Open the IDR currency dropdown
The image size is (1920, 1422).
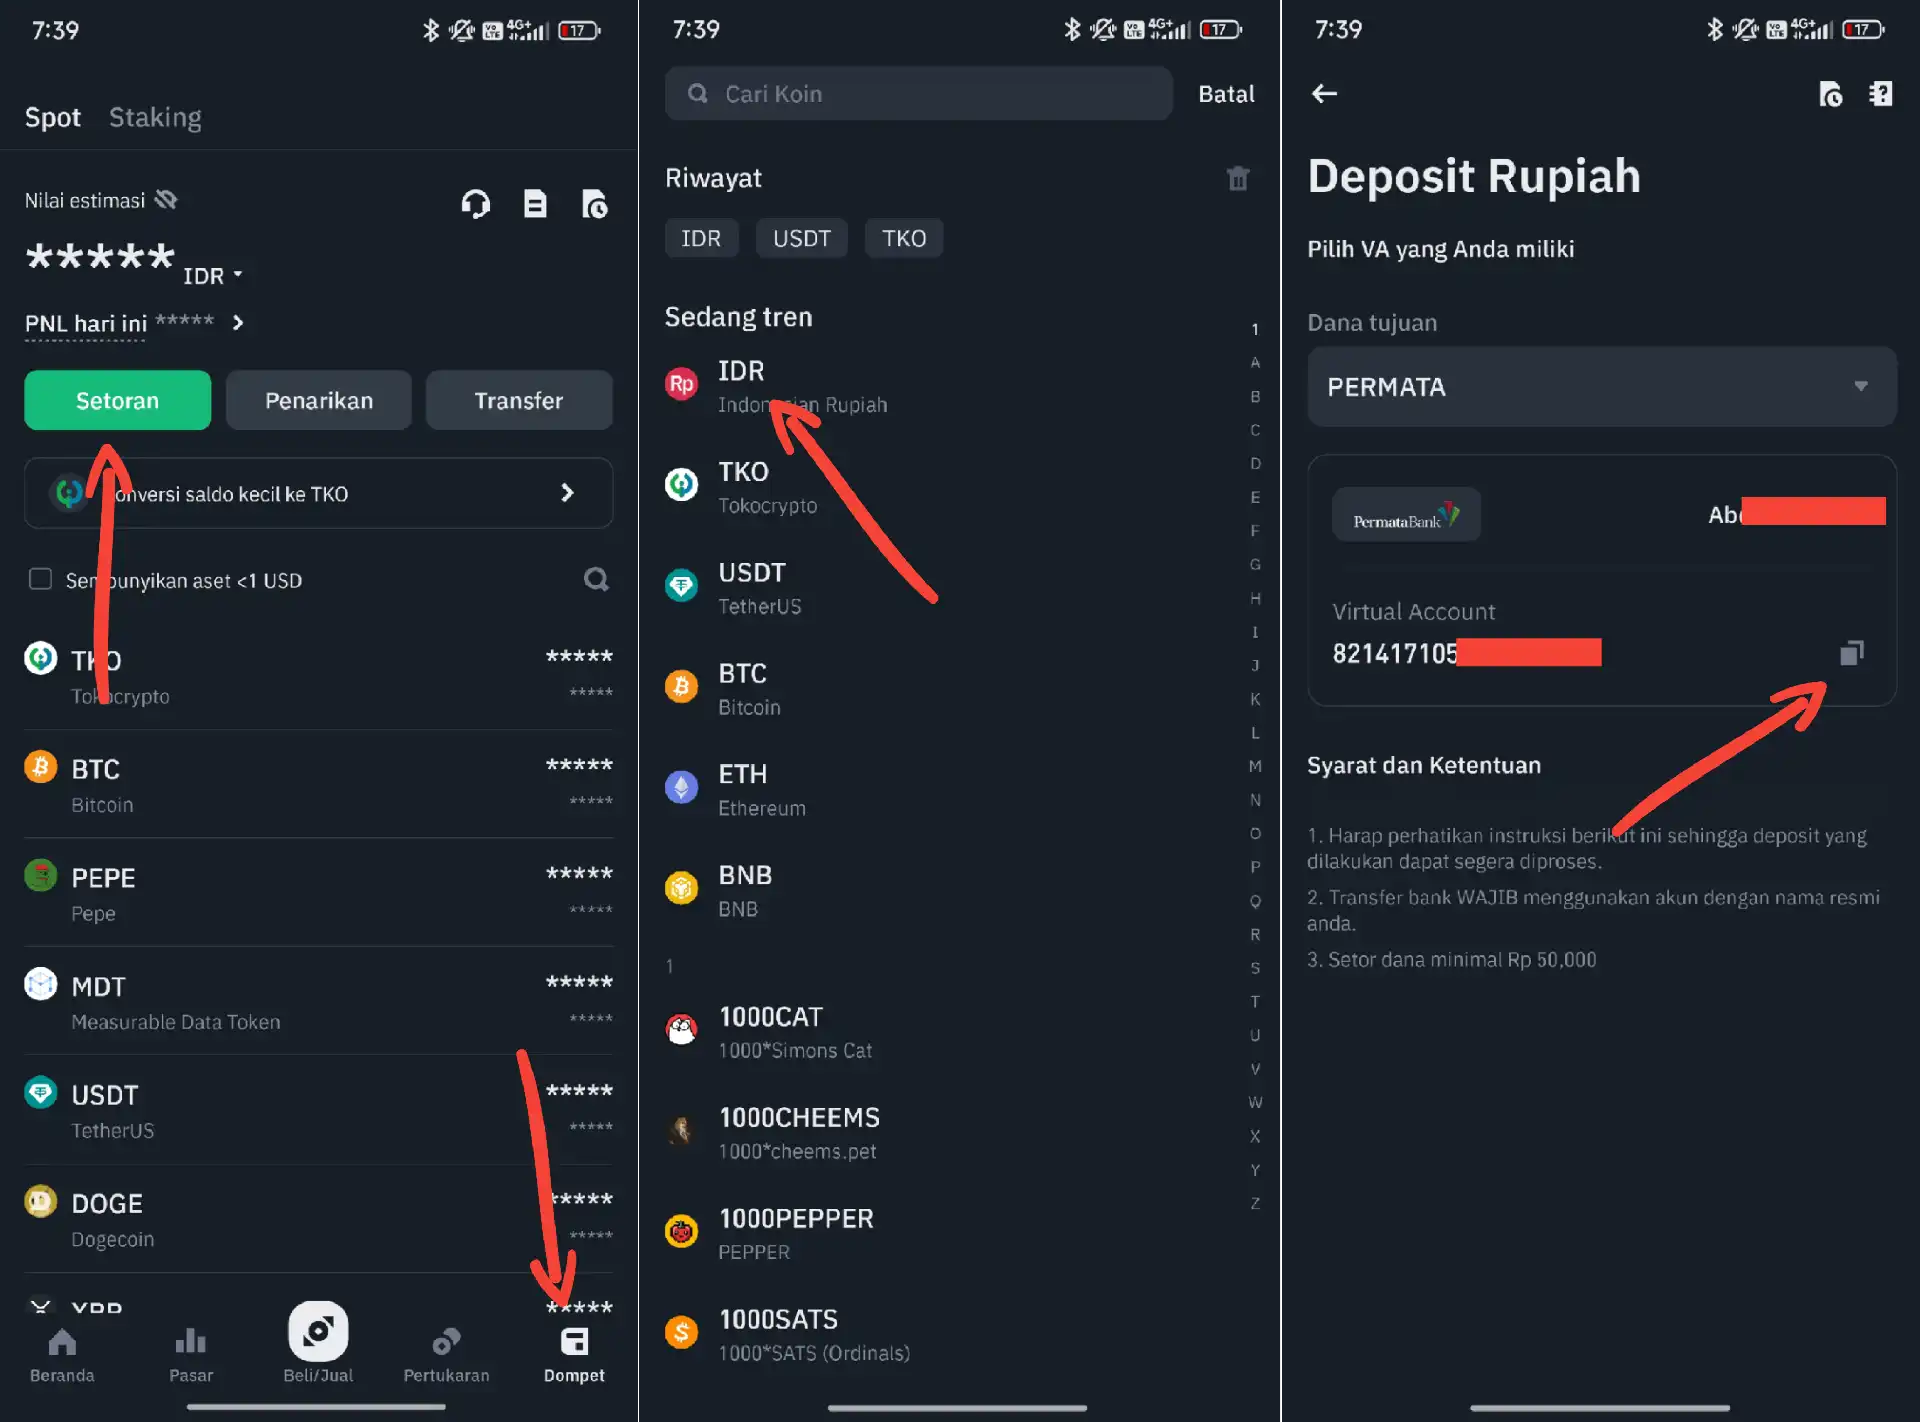[213, 276]
